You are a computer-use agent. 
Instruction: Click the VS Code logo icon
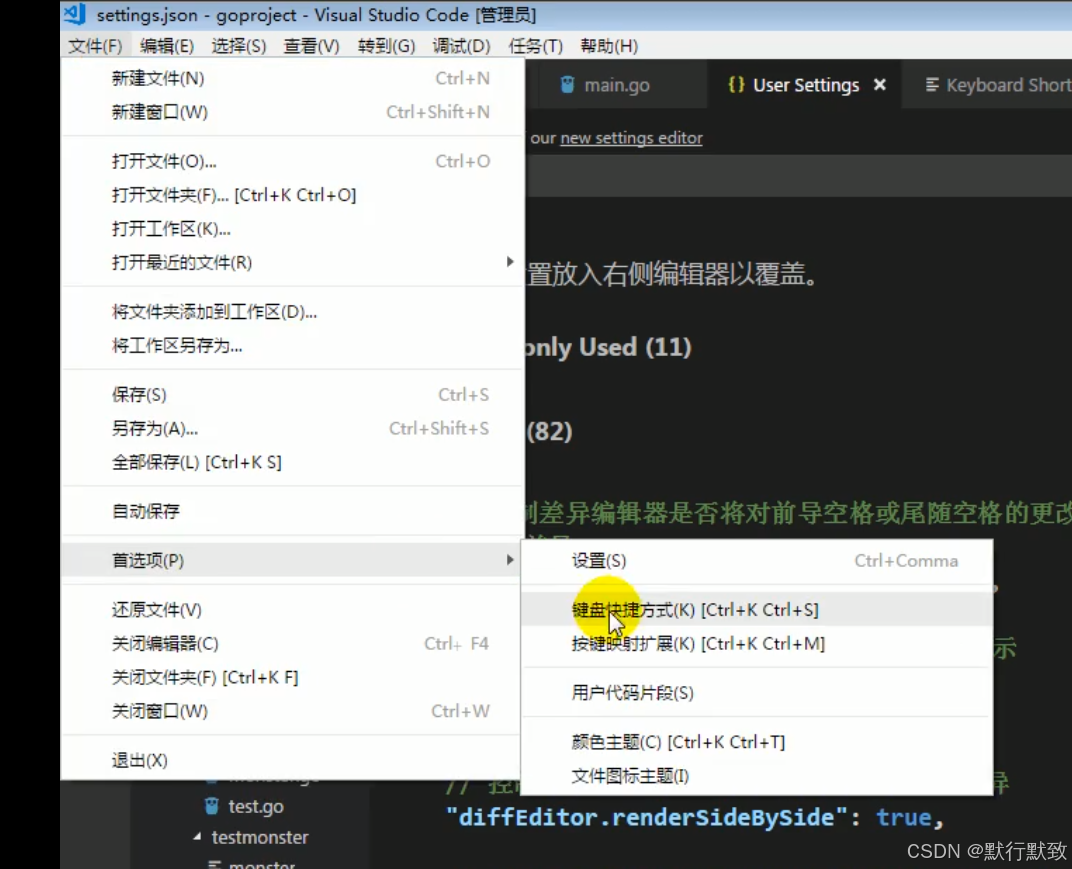tap(75, 14)
